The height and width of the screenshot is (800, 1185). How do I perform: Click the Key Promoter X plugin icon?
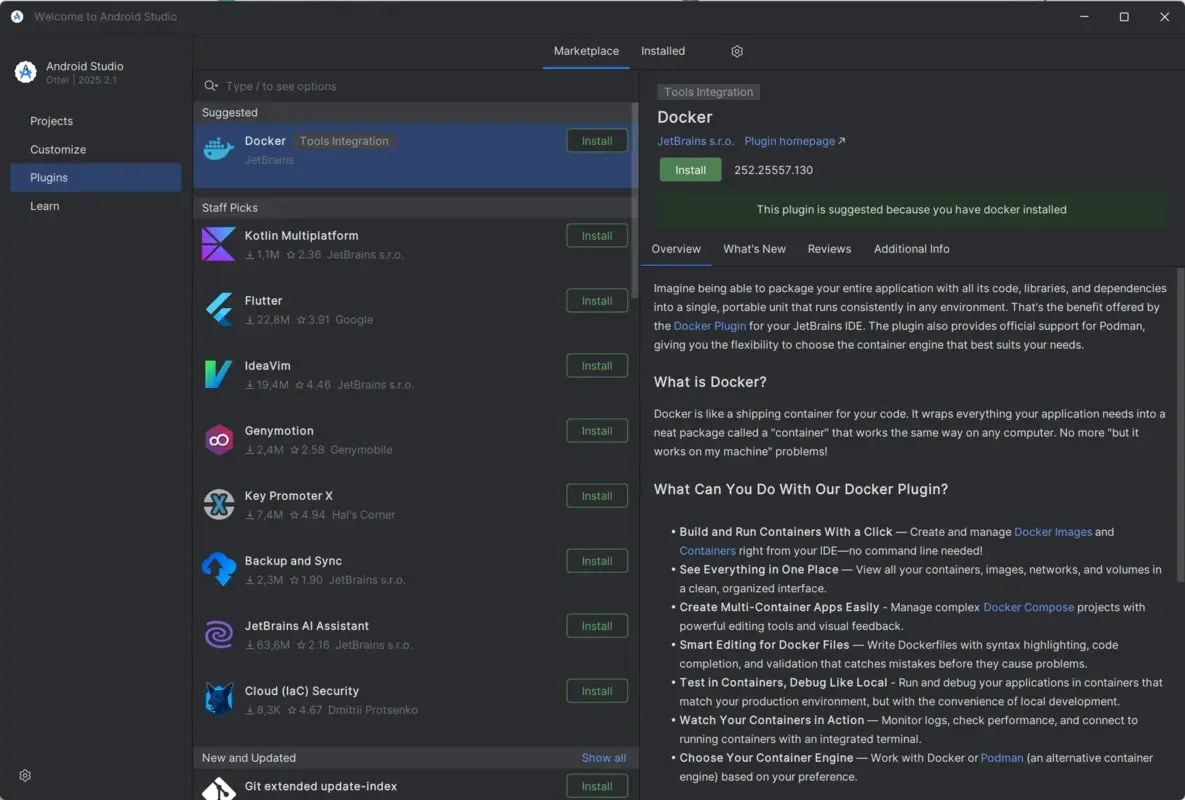click(218, 504)
